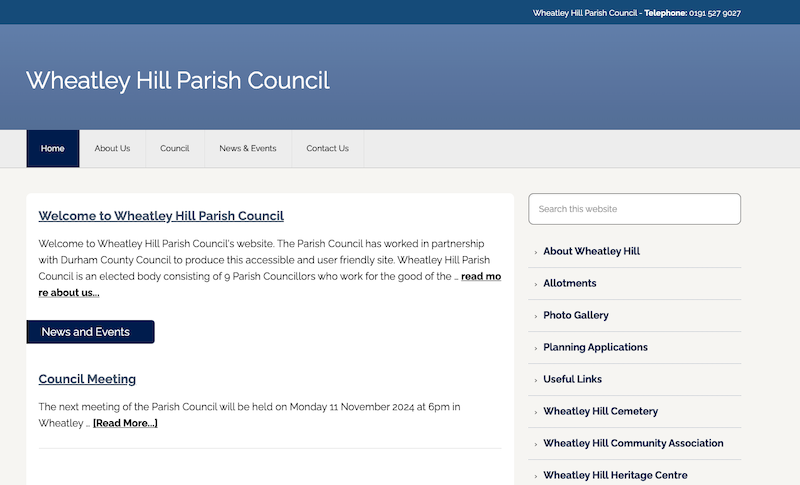Screen dimensions: 800x485
Task: Open About Wheatley Hill sidebar link
Action: [x=591, y=251]
